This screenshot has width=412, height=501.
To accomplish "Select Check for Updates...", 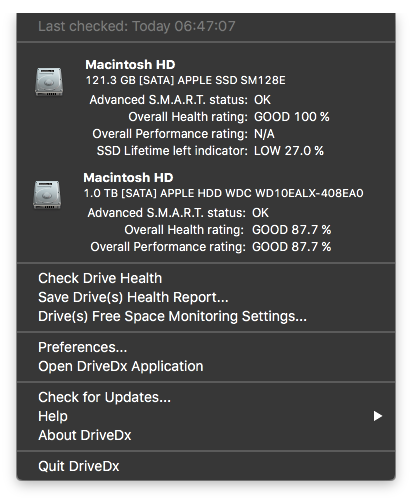I will pyautogui.click(x=104, y=397).
